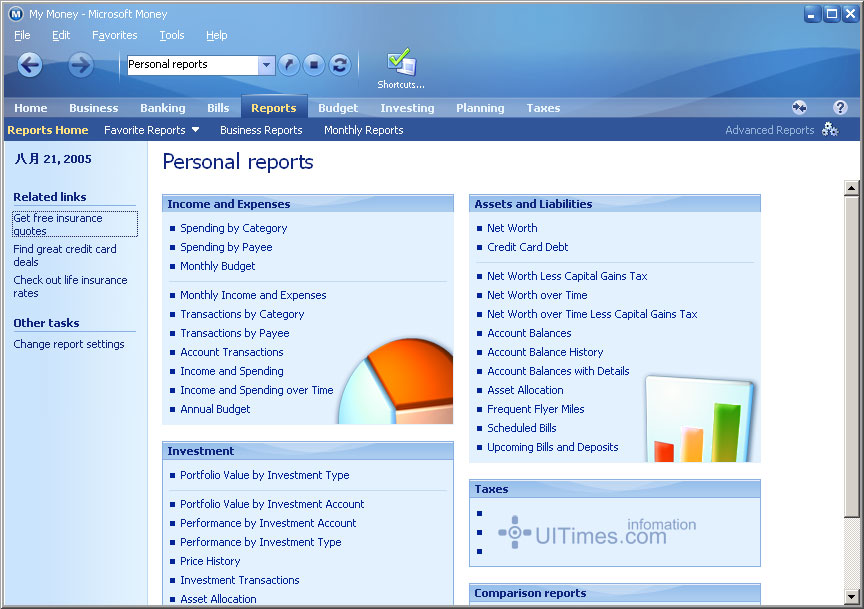Image resolution: width=864 pixels, height=609 pixels.
Task: Open the Edit menu
Action: (x=61, y=35)
